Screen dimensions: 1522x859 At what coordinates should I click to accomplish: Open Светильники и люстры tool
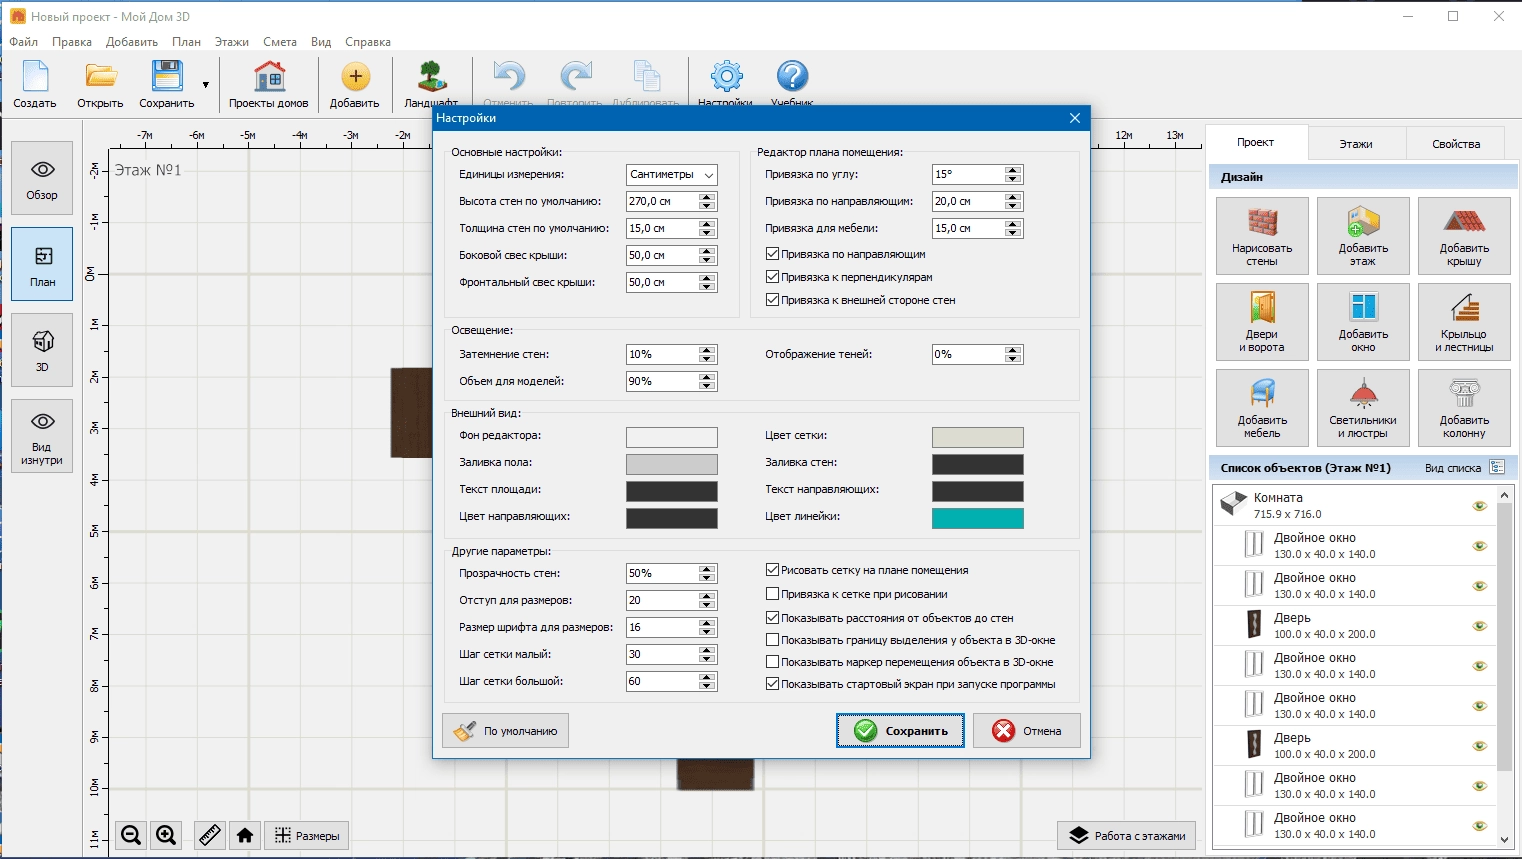[1363, 408]
